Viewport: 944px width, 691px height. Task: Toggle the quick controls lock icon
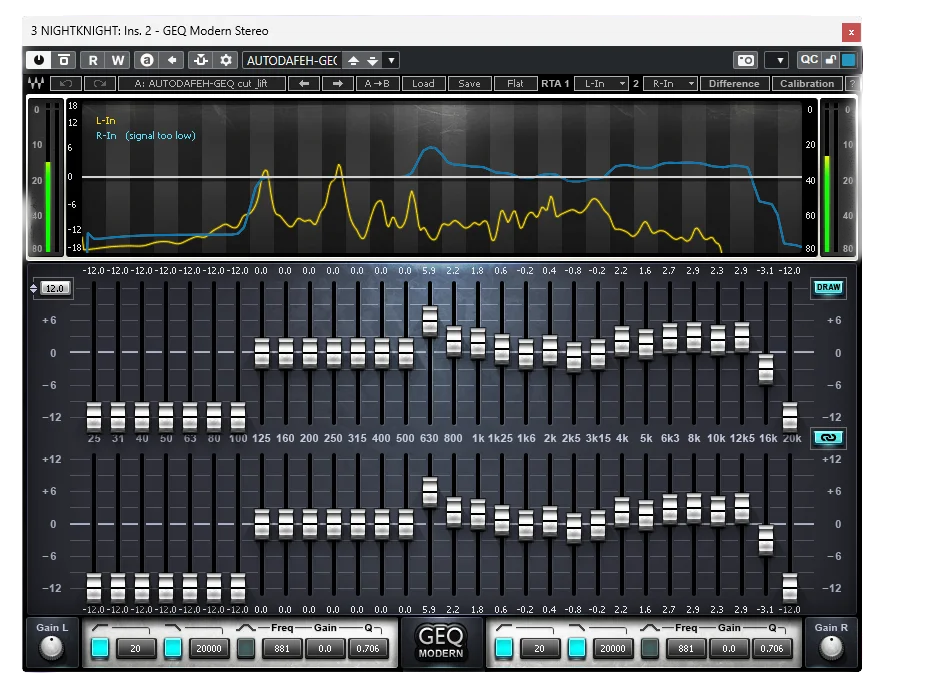(831, 60)
